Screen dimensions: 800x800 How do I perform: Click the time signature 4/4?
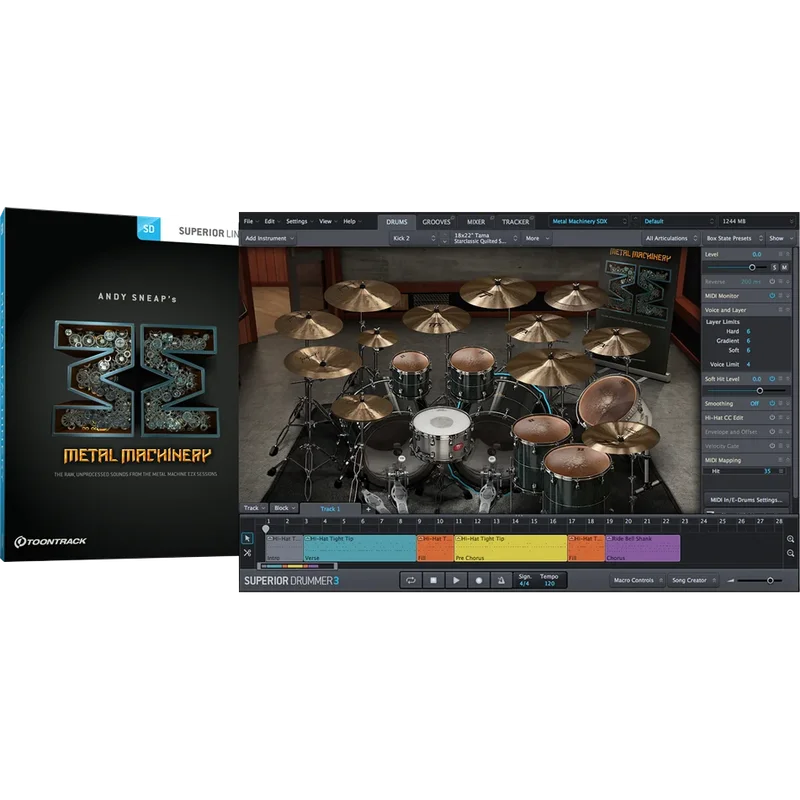click(x=524, y=584)
